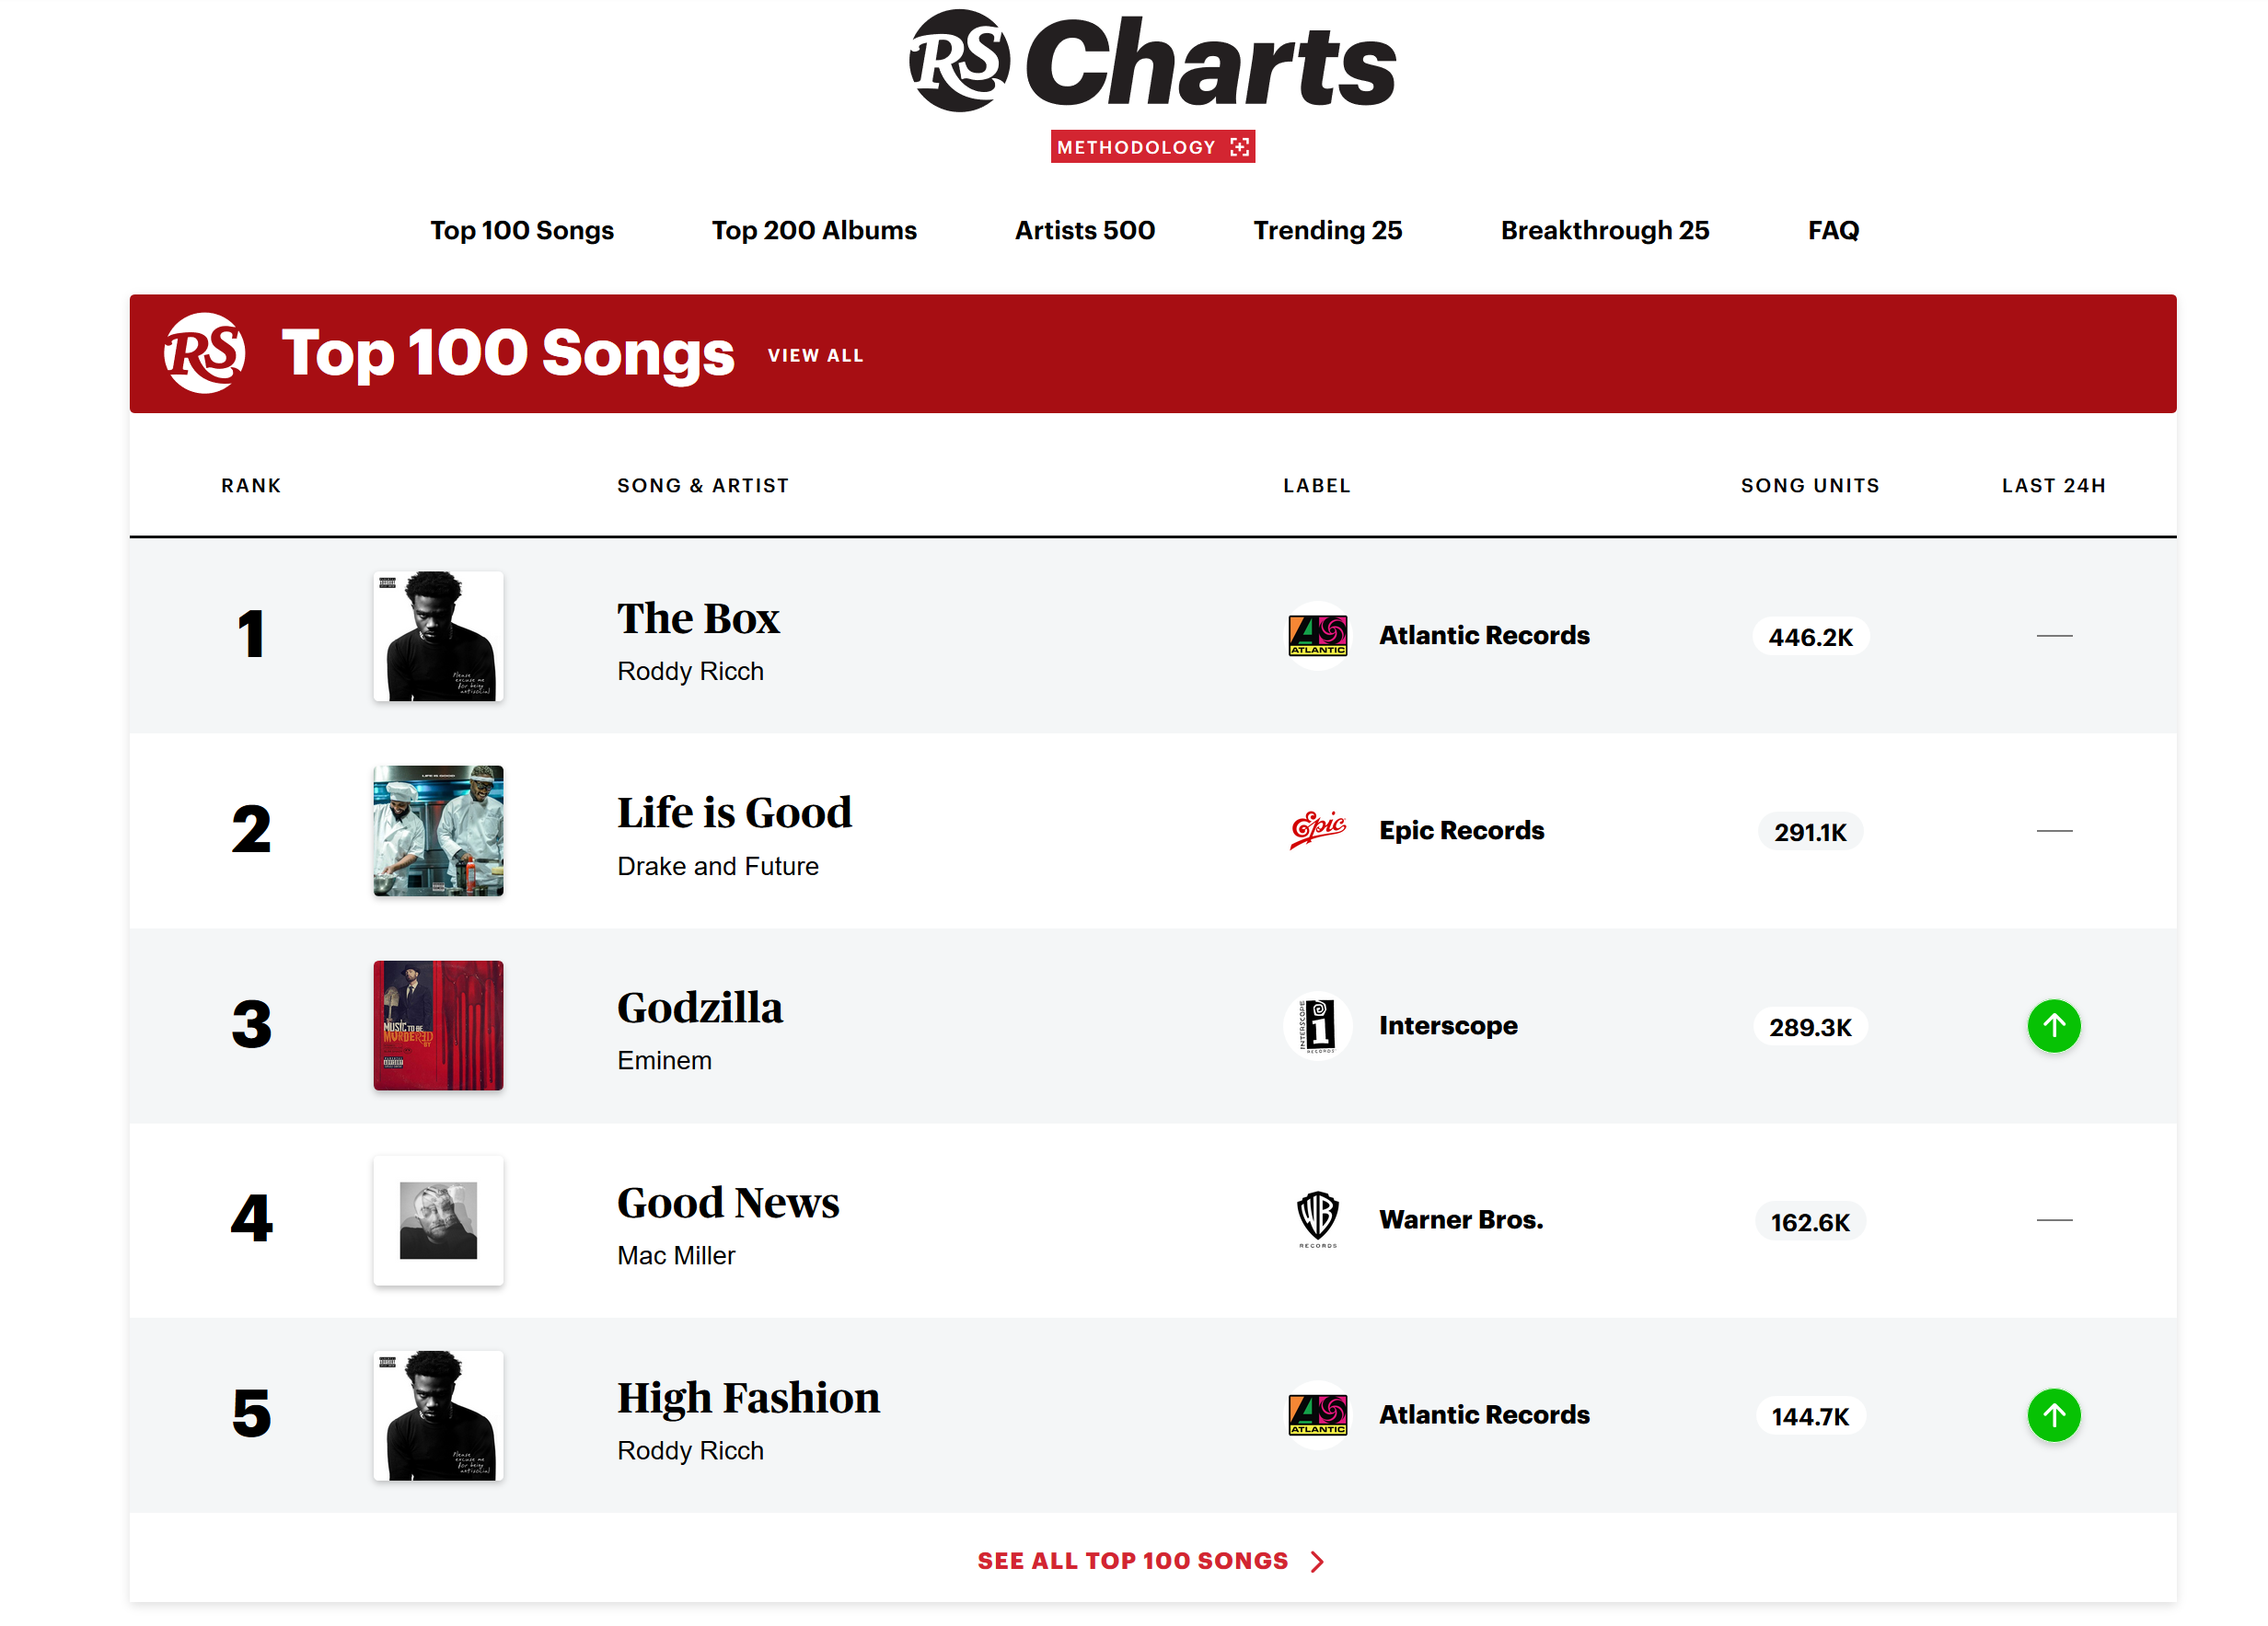
Task: Select The Box album cover thumbnail
Action: tap(438, 636)
